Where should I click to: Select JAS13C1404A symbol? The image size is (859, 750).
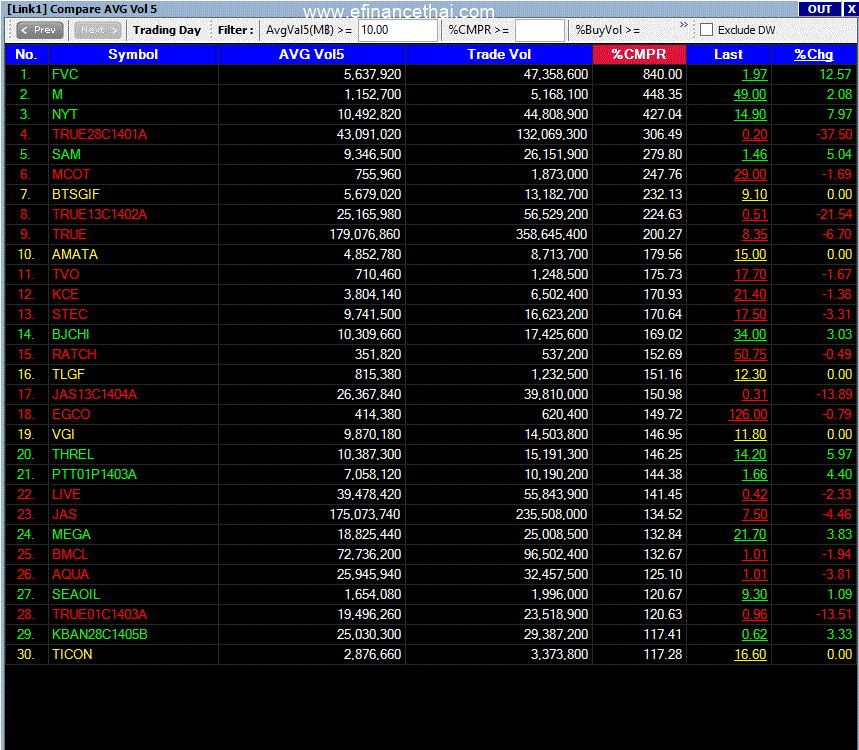(x=94, y=394)
